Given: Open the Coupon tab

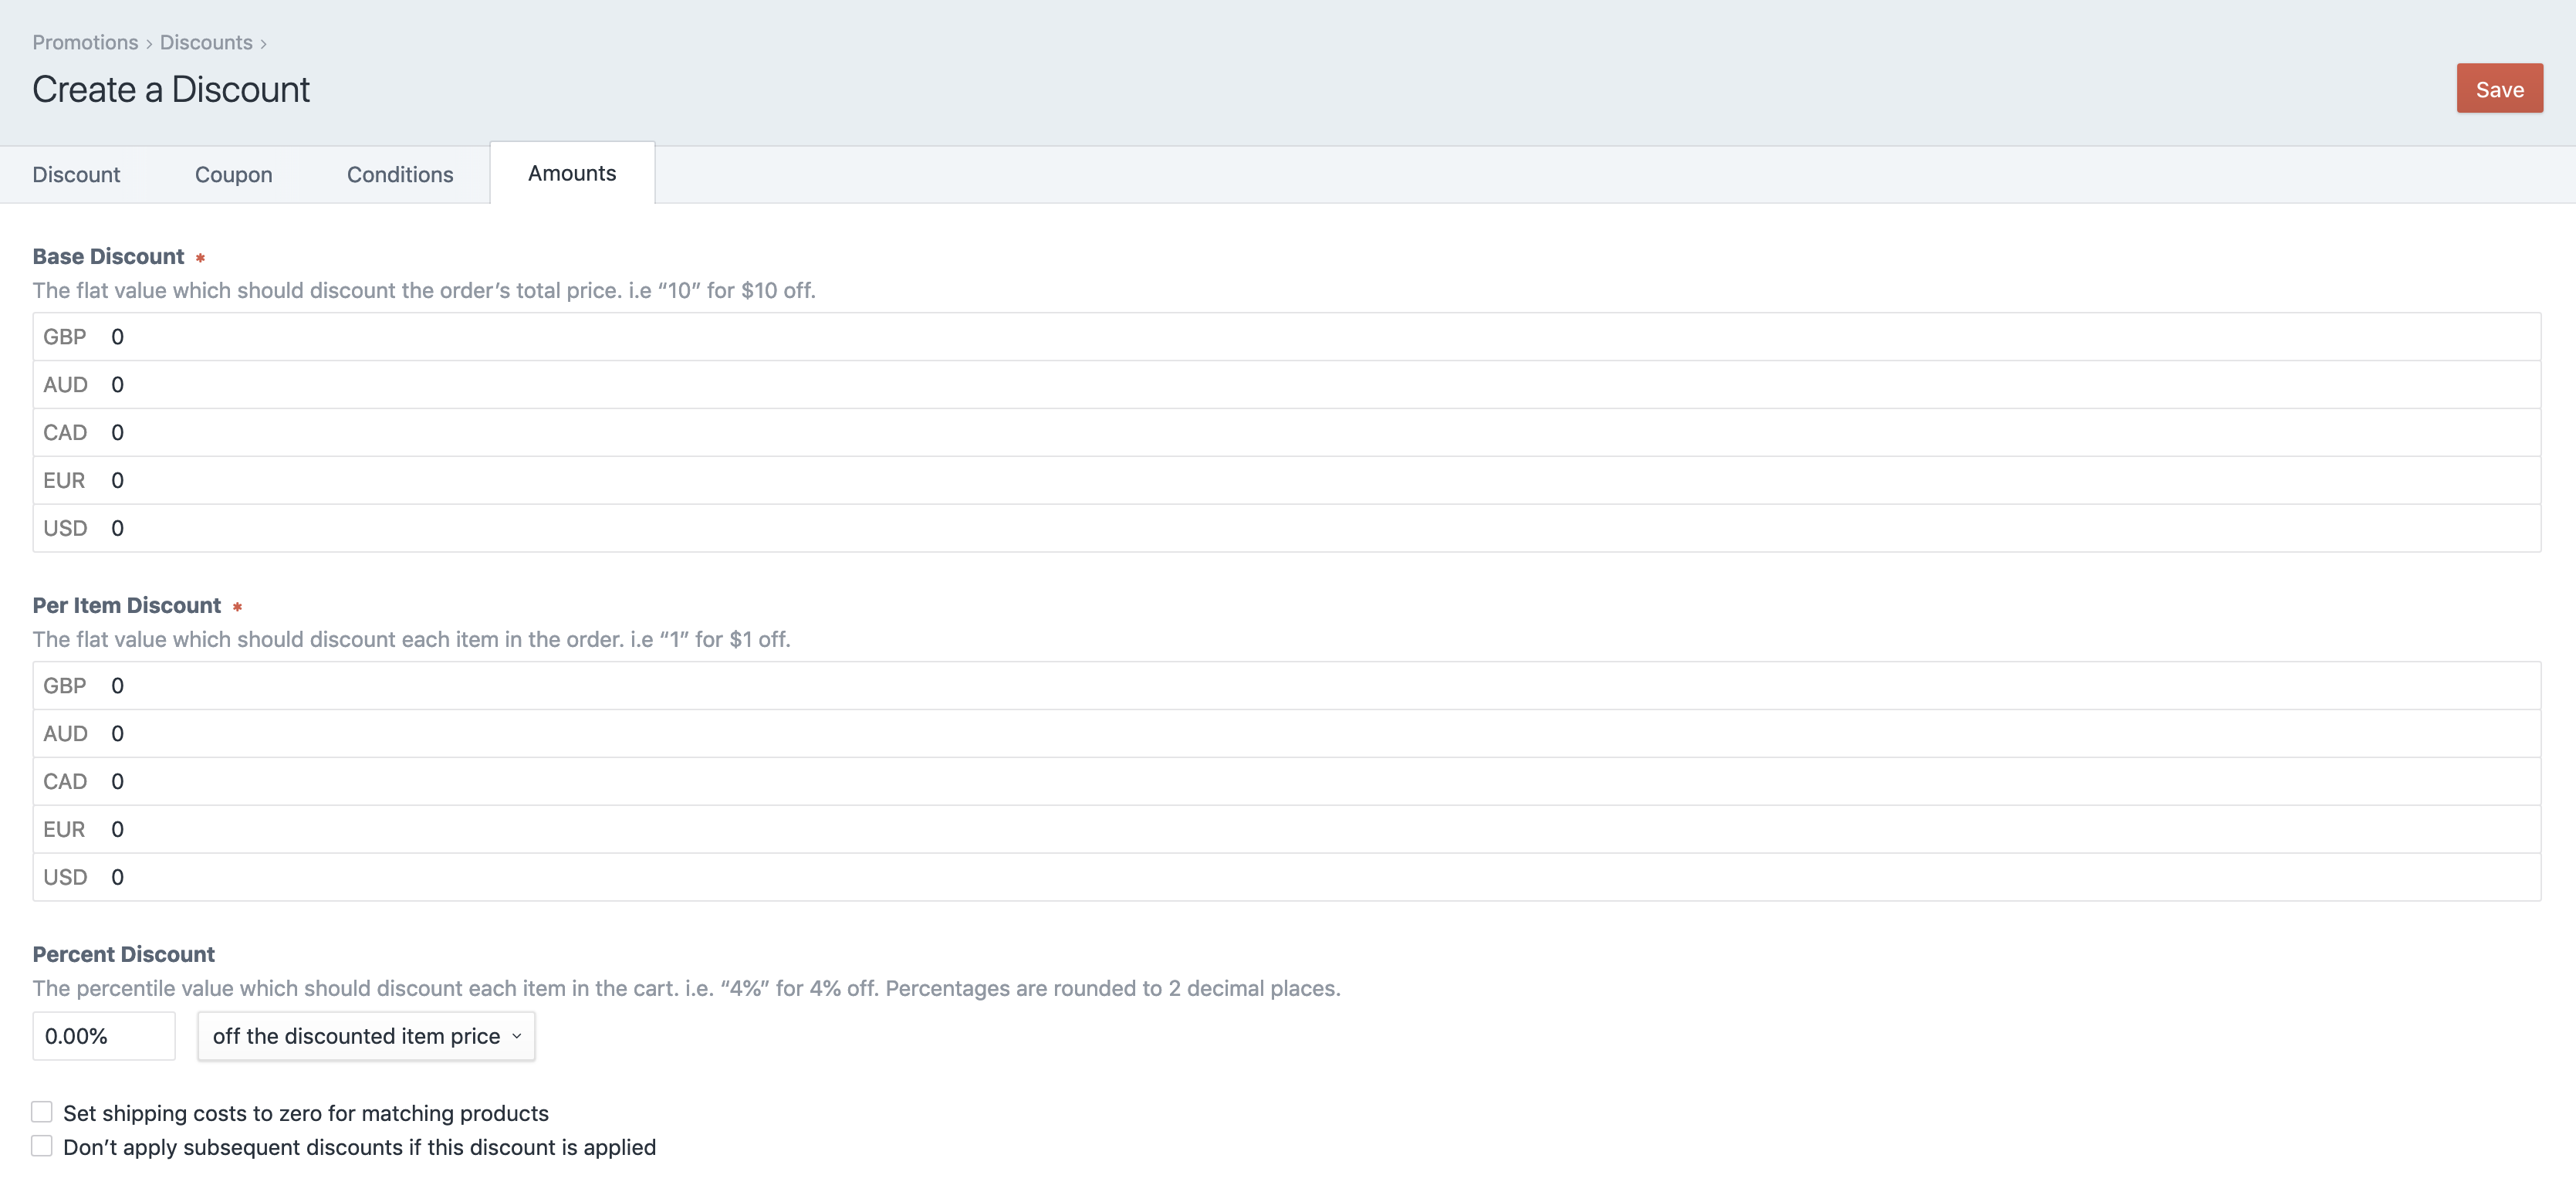Looking at the screenshot, I should click(233, 174).
